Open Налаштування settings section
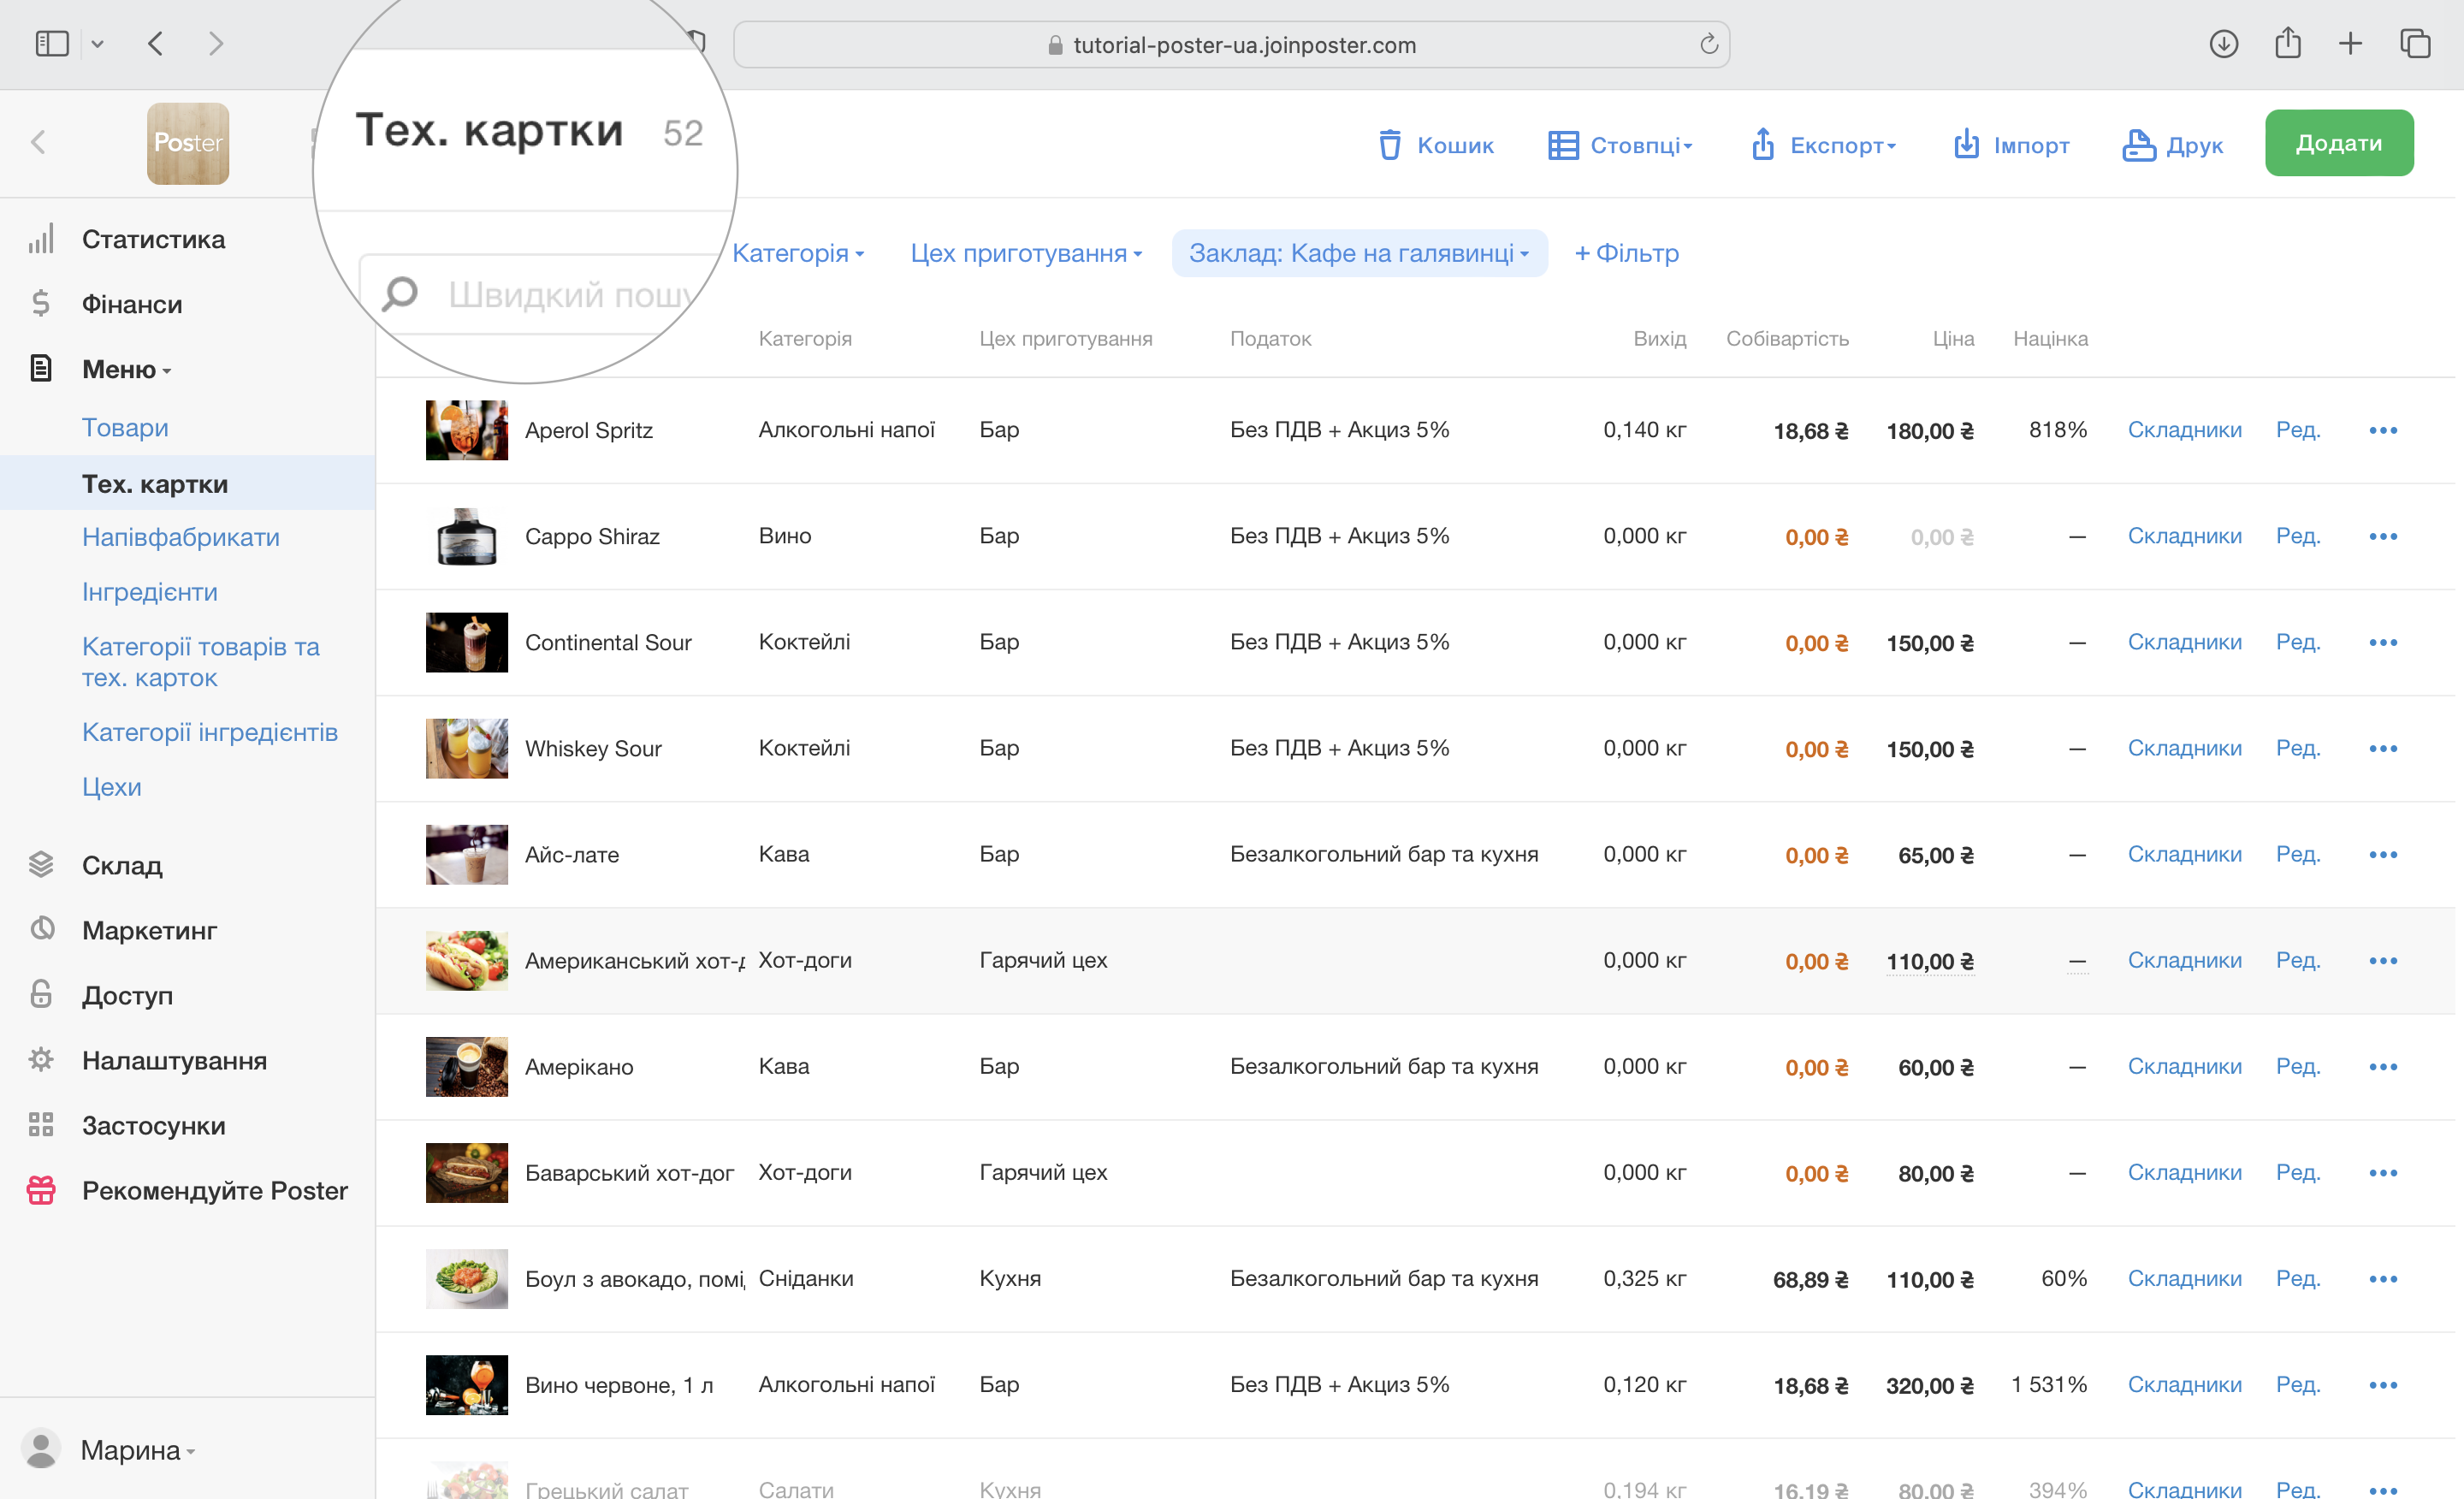 click(x=174, y=1060)
